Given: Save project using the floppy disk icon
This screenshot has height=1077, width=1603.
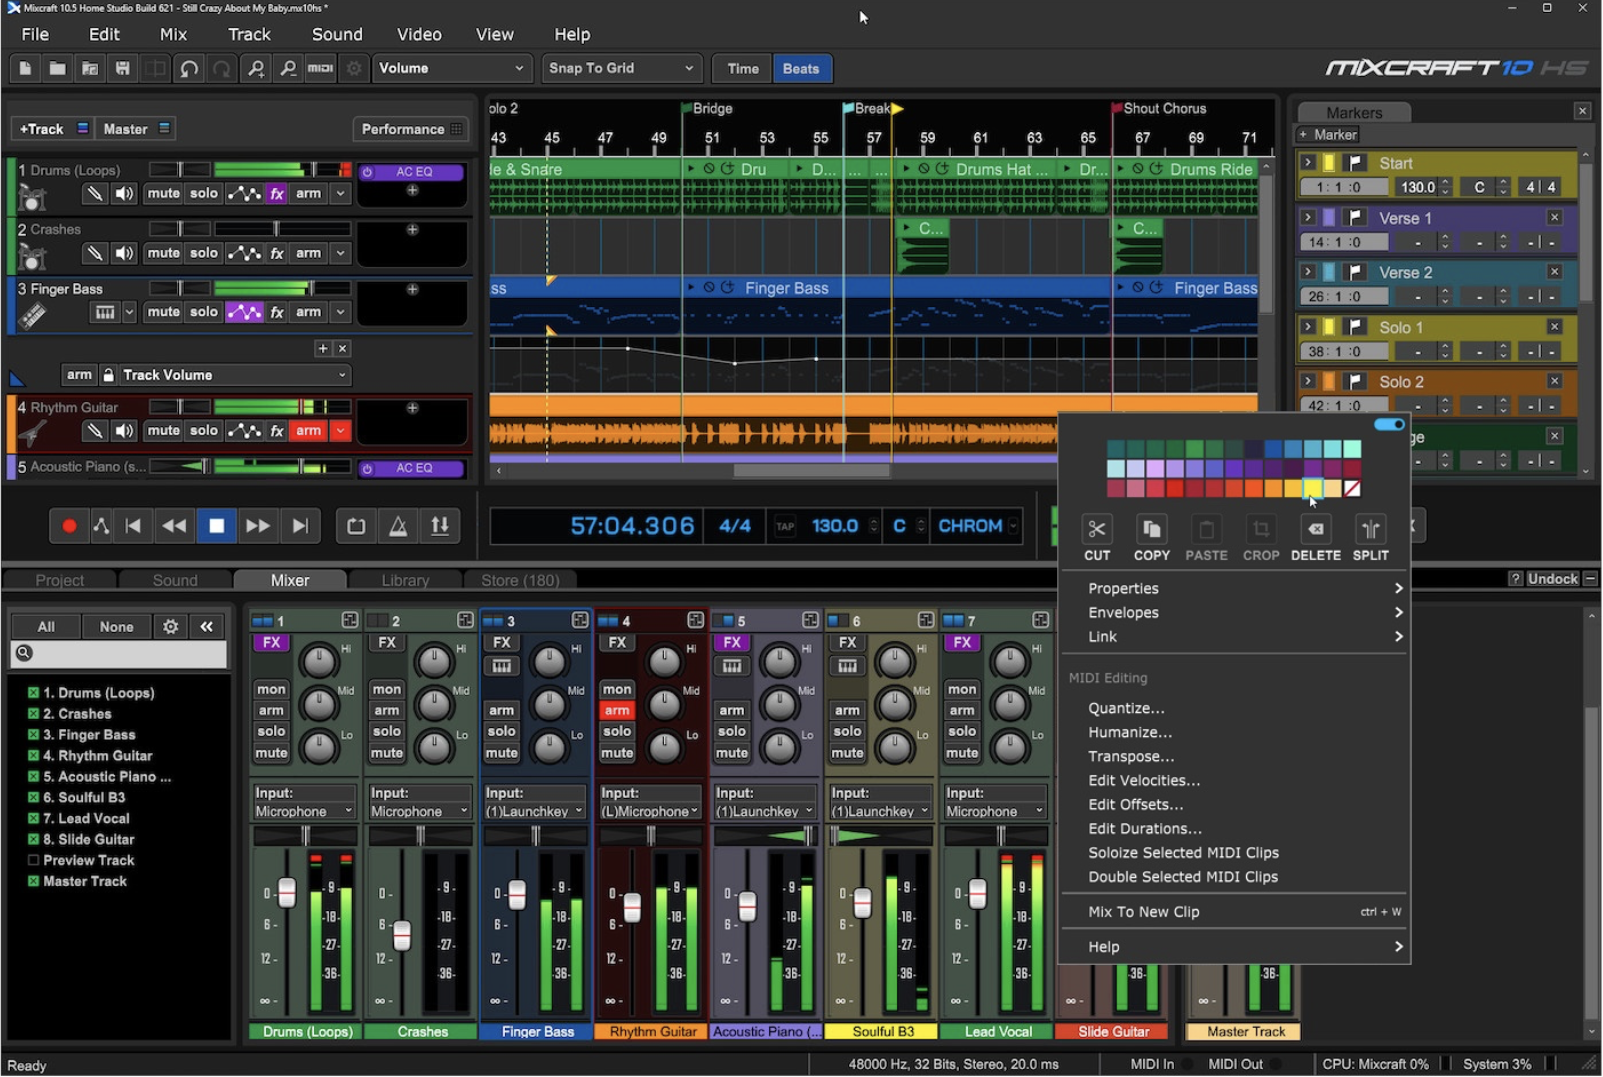Looking at the screenshot, I should (x=122, y=68).
